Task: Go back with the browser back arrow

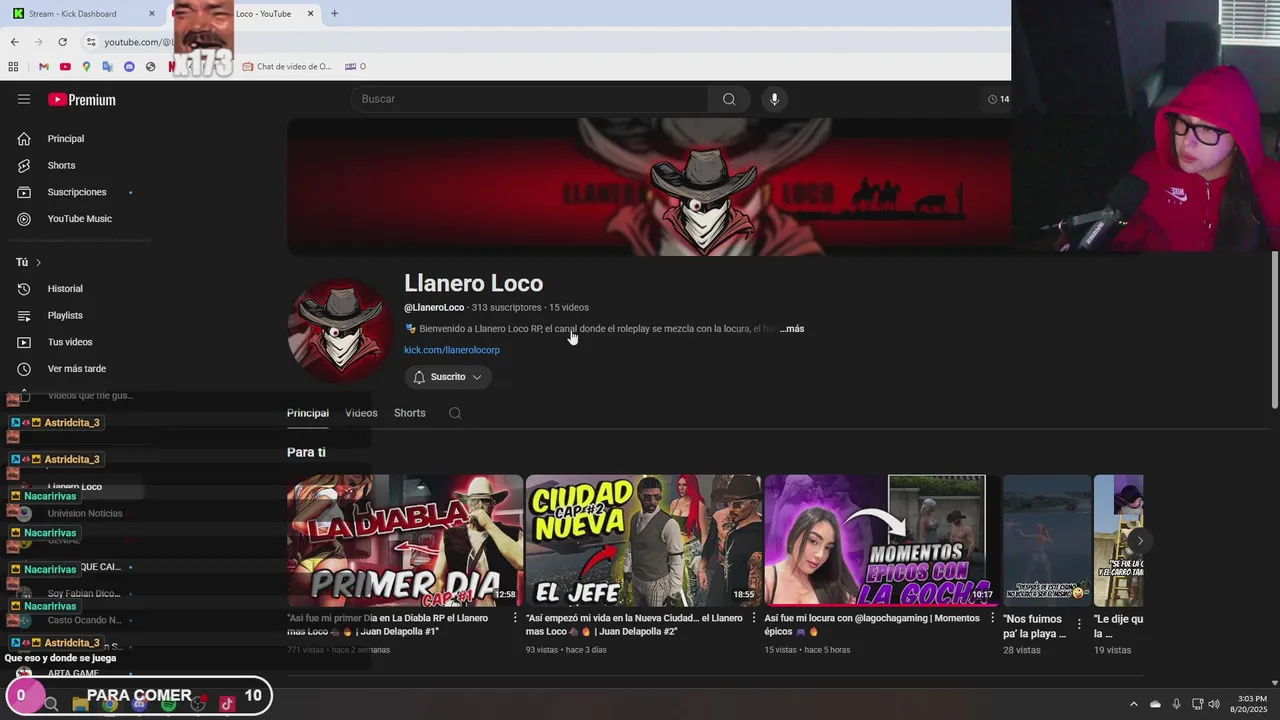Action: tap(14, 42)
